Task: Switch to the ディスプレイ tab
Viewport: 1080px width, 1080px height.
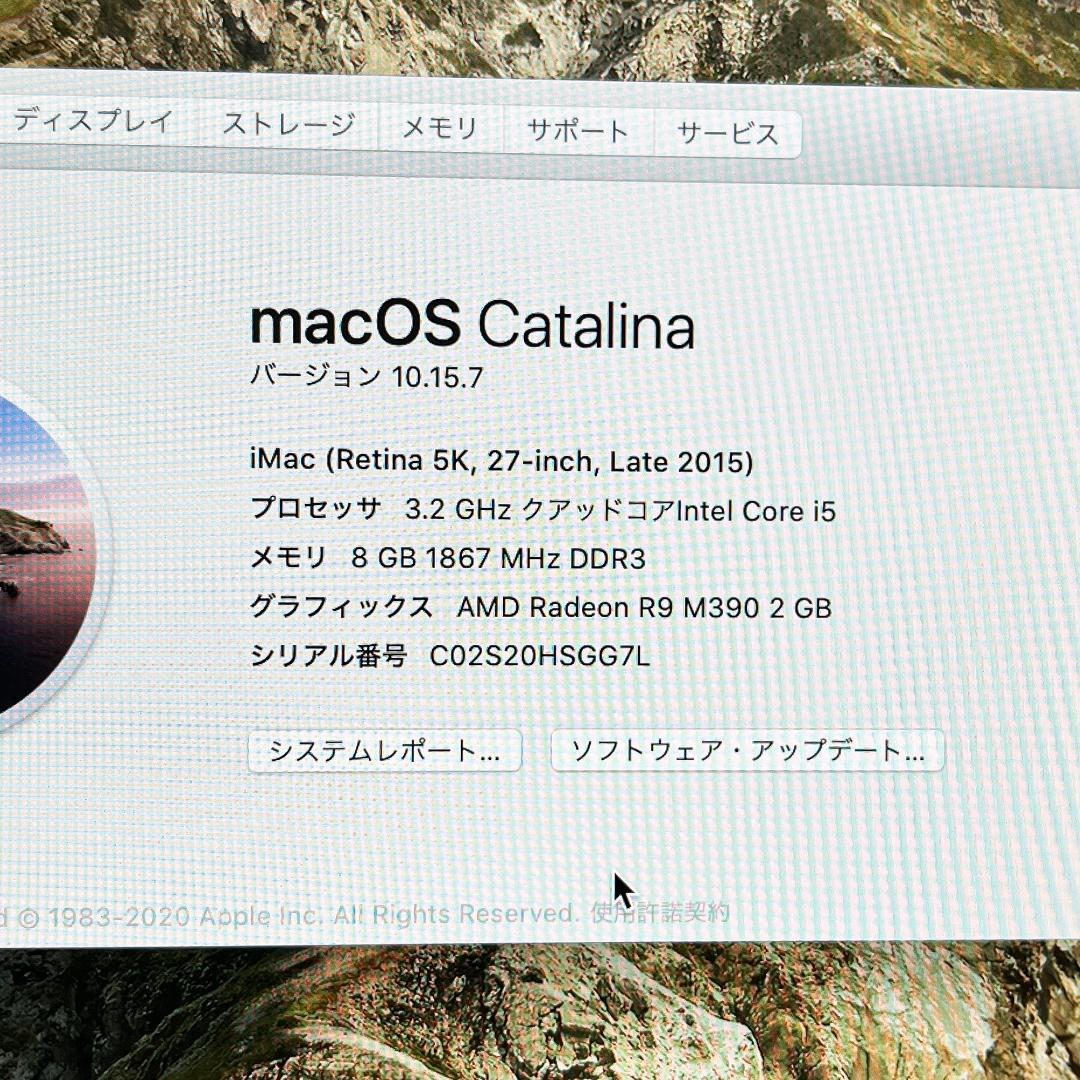Action: pos(93,120)
